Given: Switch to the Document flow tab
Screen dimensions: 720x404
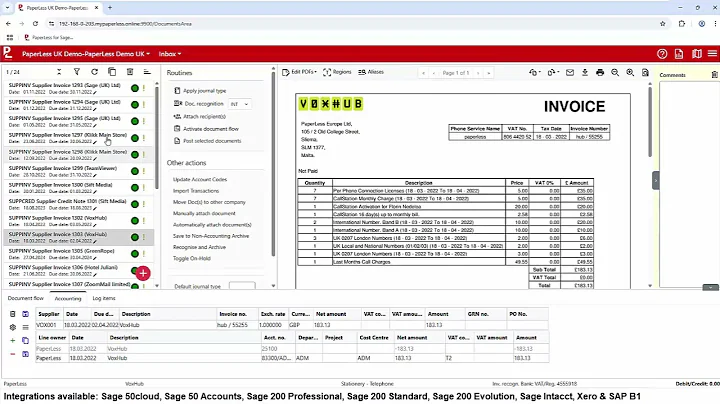Looking at the screenshot, I should coord(26,298).
